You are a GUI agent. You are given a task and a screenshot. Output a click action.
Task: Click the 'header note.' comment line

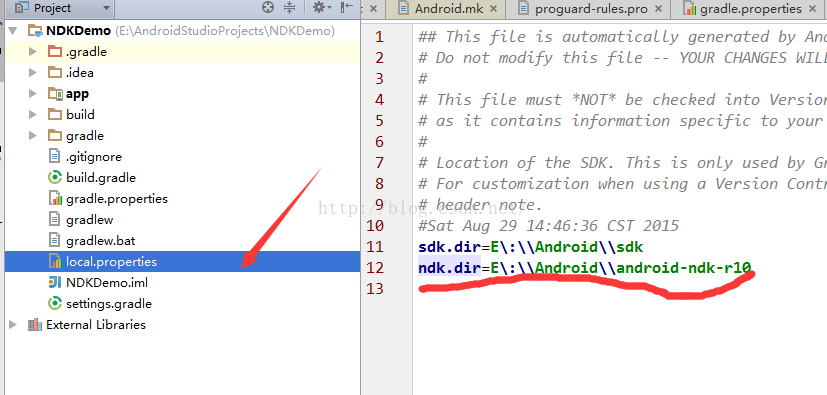480,205
